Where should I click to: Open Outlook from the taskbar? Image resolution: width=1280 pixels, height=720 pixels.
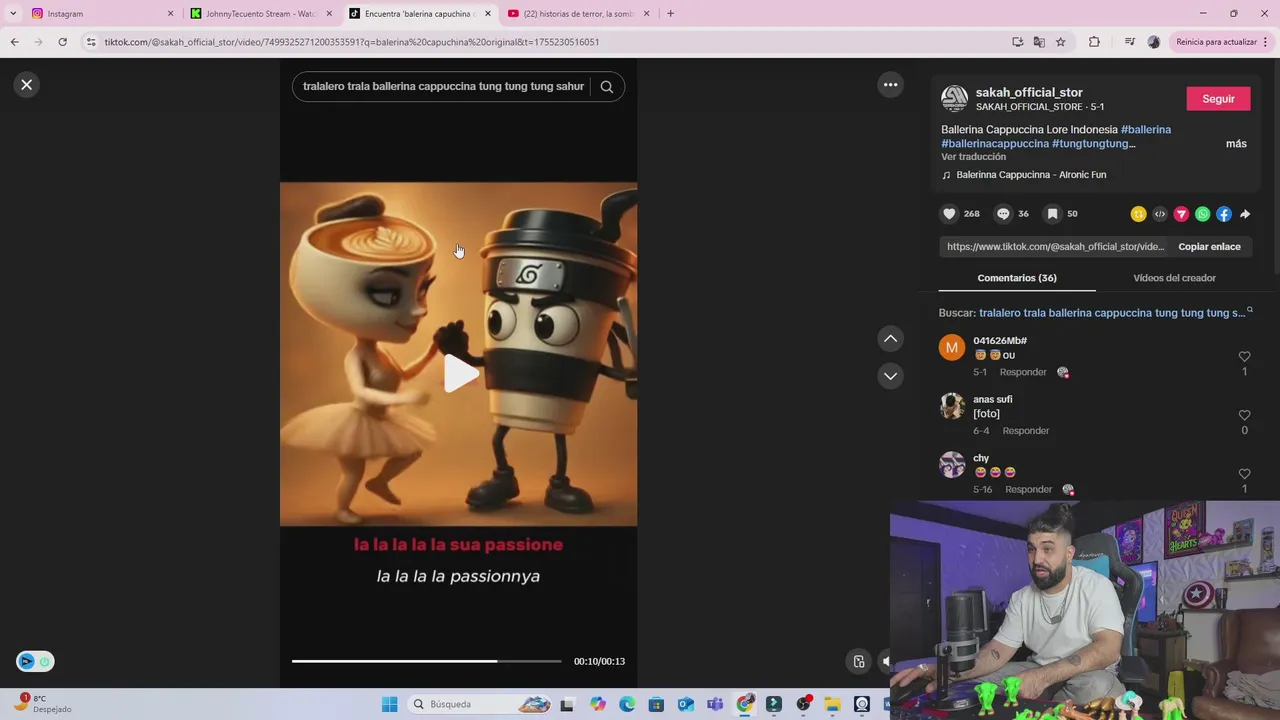pos(686,705)
